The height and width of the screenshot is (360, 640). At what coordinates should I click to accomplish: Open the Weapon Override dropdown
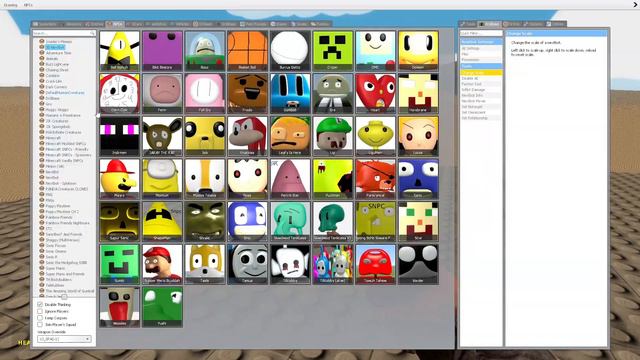point(64,339)
